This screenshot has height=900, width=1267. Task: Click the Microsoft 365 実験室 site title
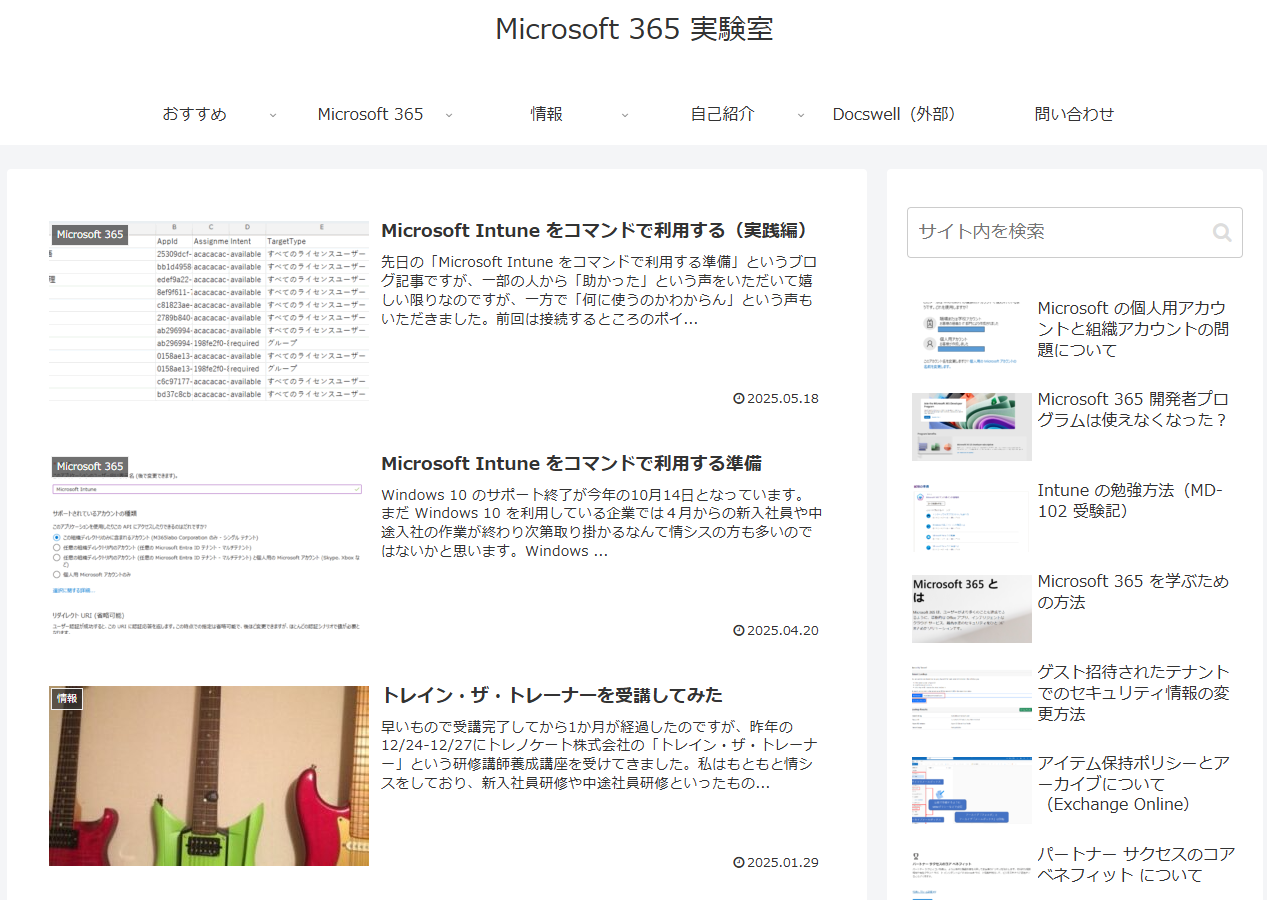coord(634,29)
